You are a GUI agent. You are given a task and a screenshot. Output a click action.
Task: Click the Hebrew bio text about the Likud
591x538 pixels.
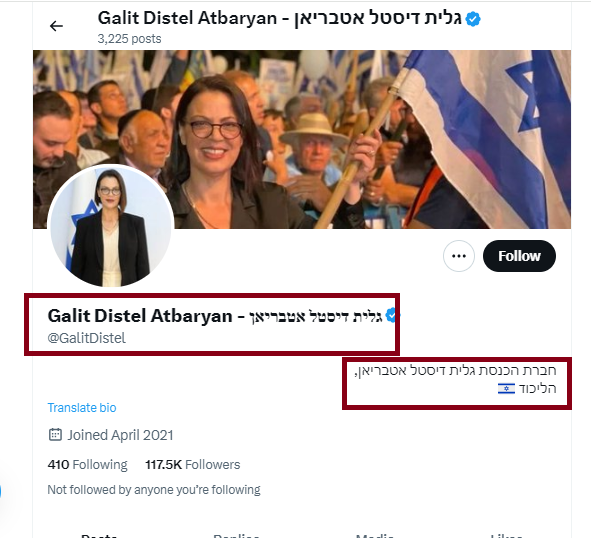pyautogui.click(x=455, y=379)
